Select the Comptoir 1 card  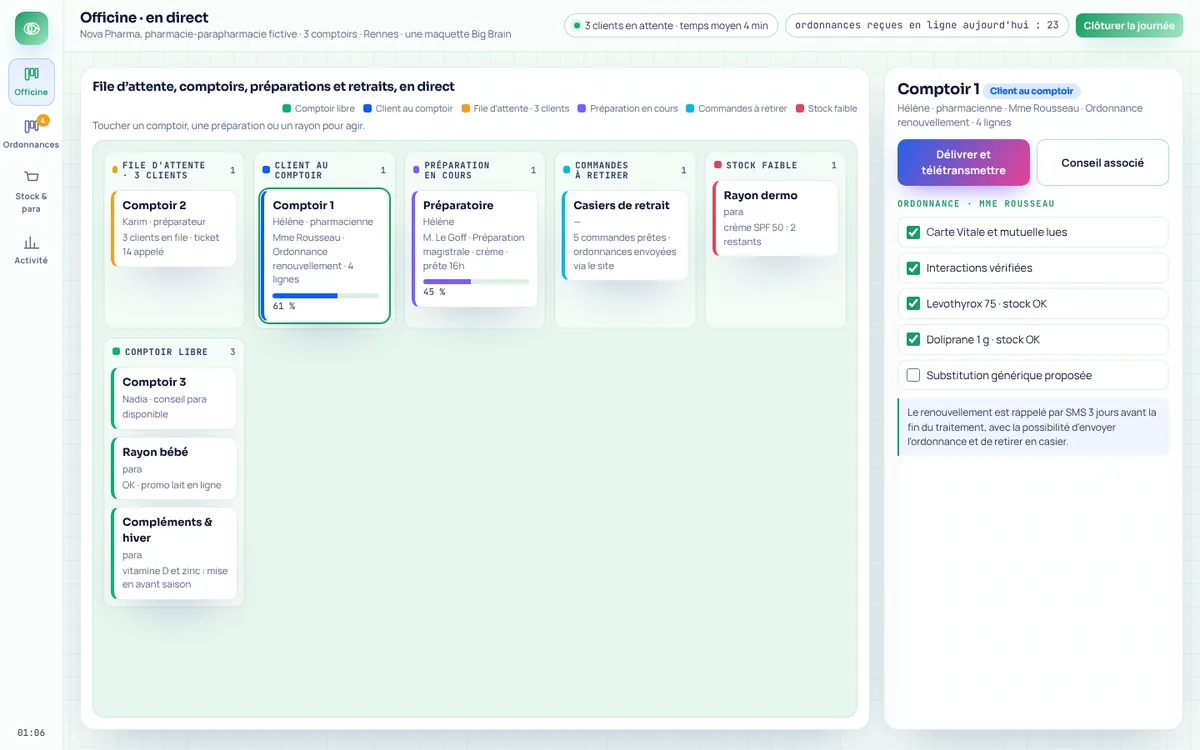(325, 256)
